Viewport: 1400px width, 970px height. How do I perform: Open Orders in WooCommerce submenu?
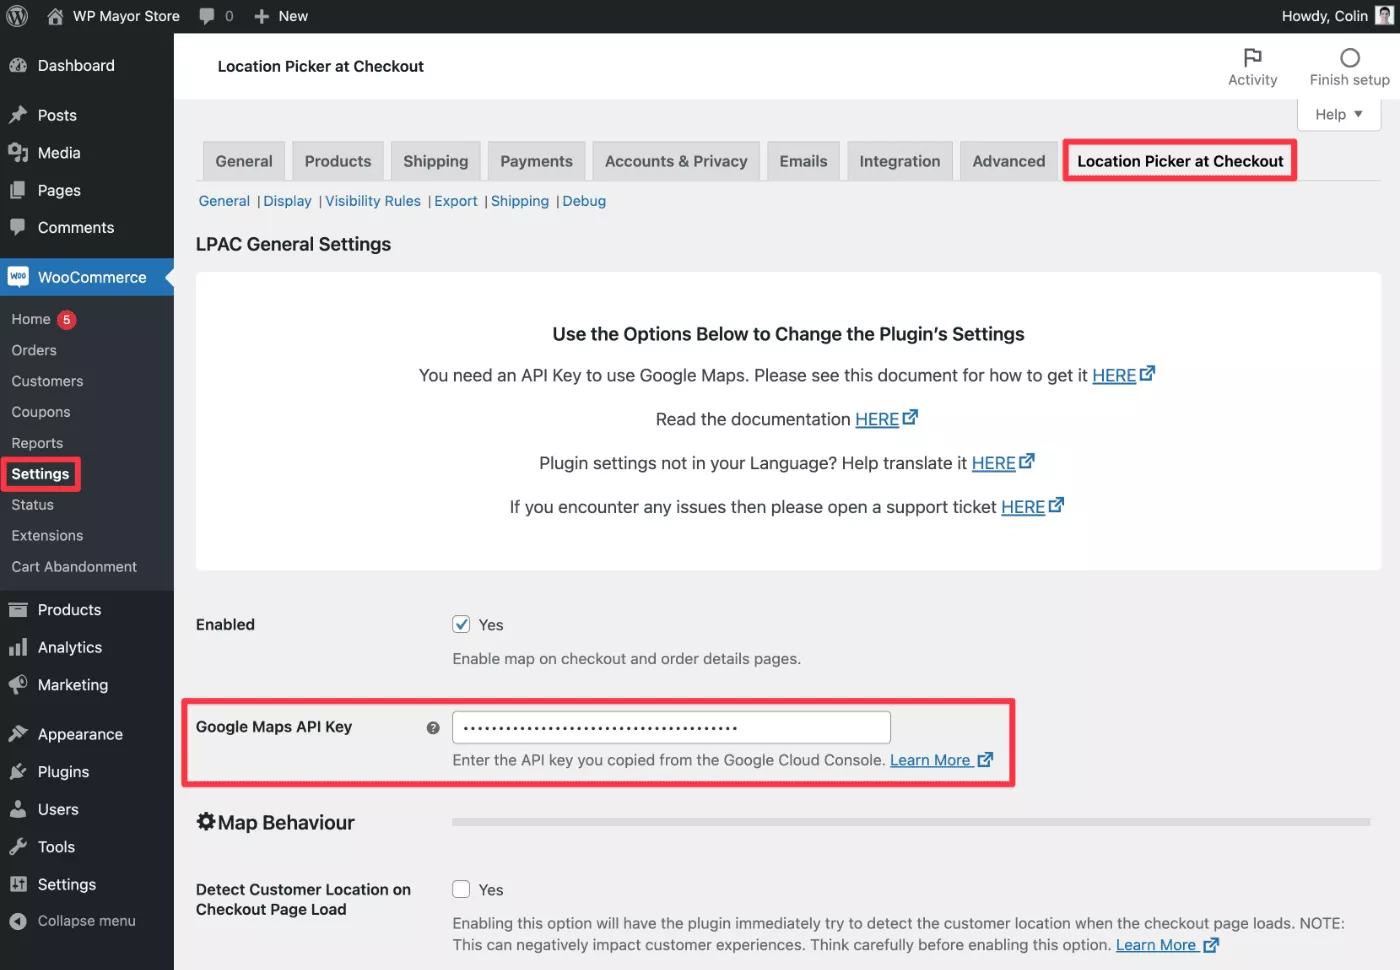coord(34,350)
